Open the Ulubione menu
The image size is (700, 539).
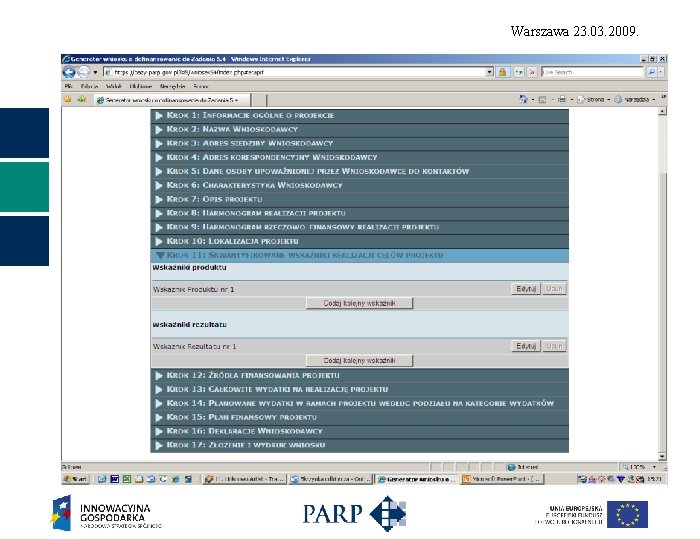(141, 86)
